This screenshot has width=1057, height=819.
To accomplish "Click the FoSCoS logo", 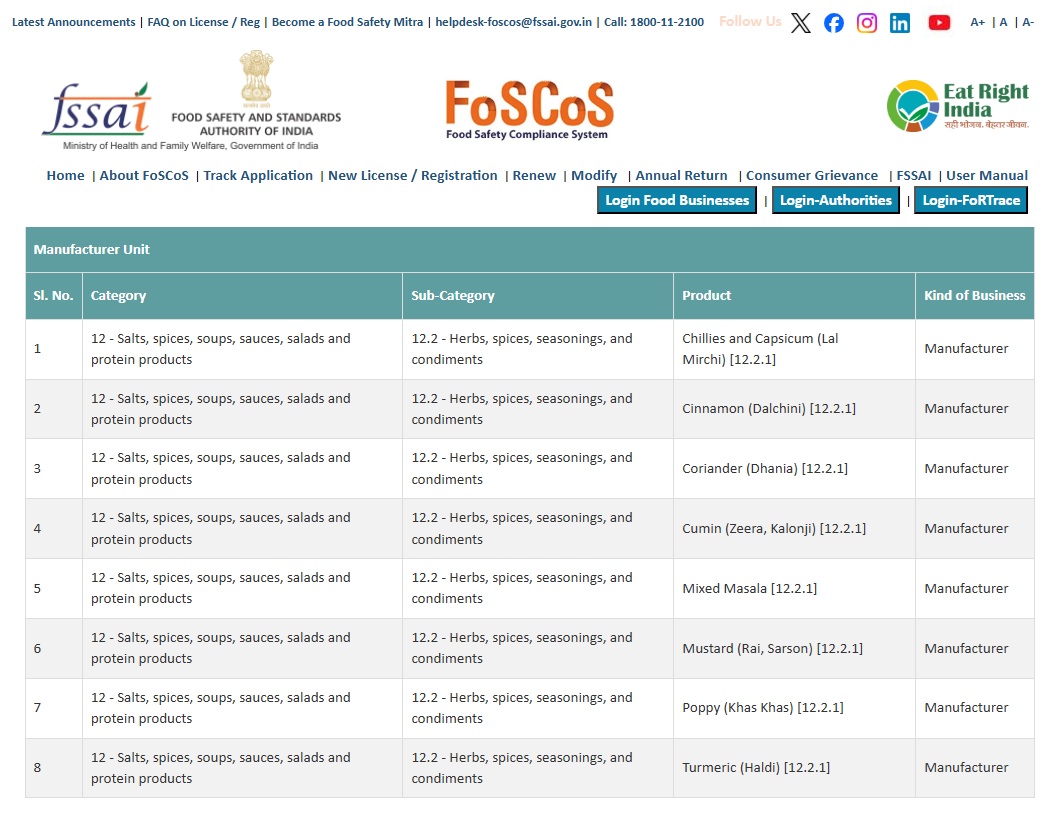I will pyautogui.click(x=529, y=109).
